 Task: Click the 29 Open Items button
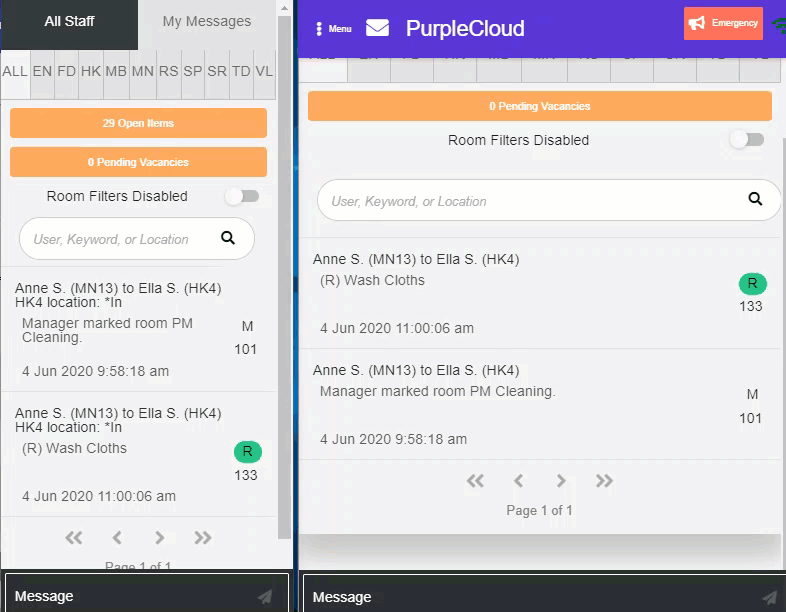pos(138,123)
